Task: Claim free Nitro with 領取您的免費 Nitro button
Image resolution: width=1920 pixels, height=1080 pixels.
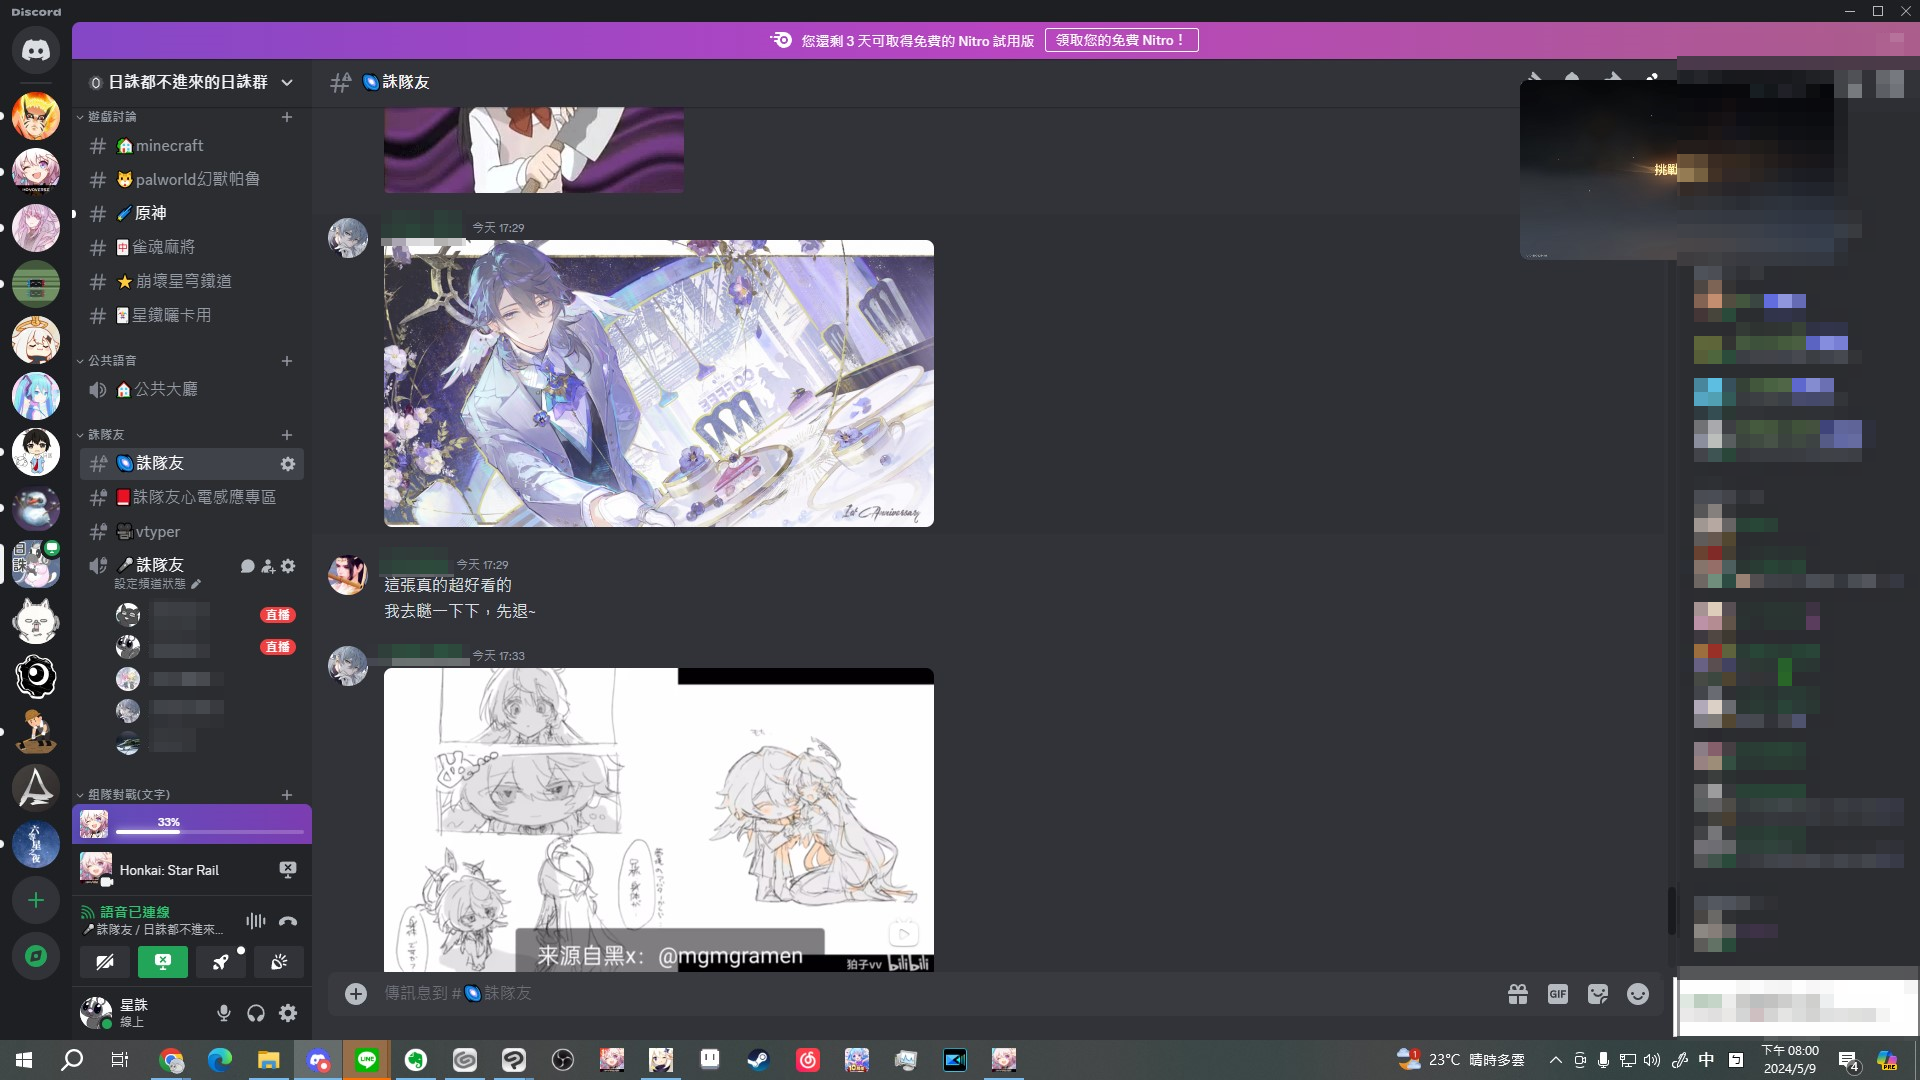Action: click(x=1121, y=40)
